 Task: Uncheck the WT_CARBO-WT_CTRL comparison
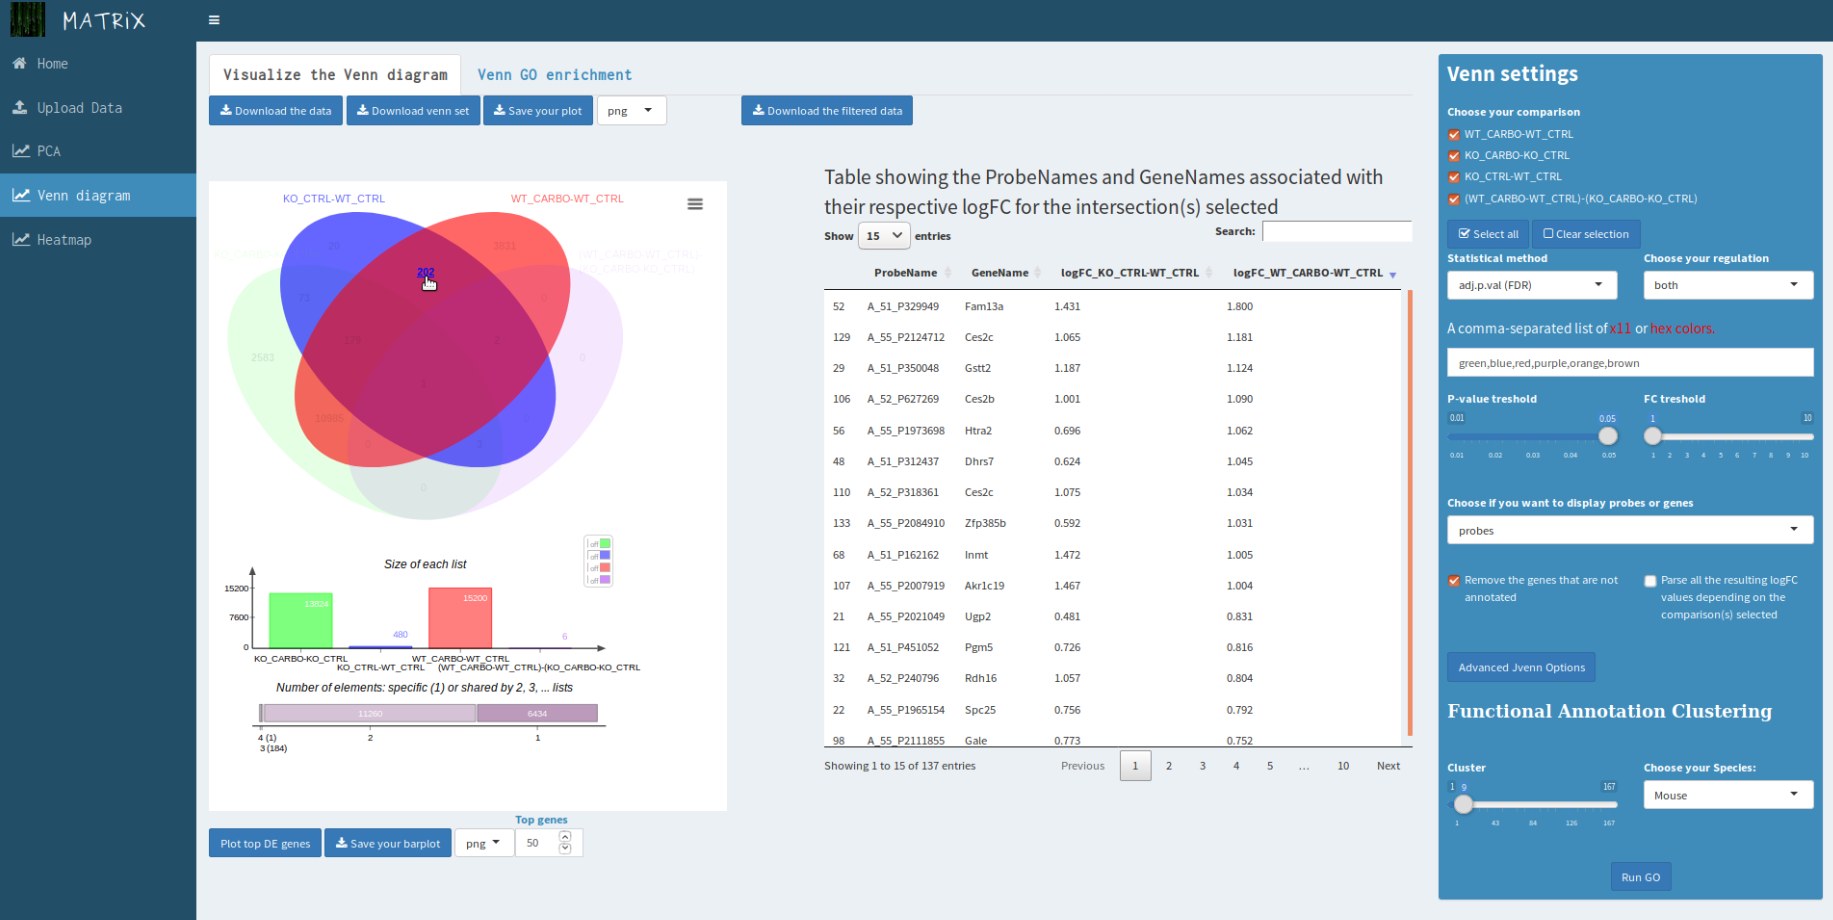[x=1454, y=135]
